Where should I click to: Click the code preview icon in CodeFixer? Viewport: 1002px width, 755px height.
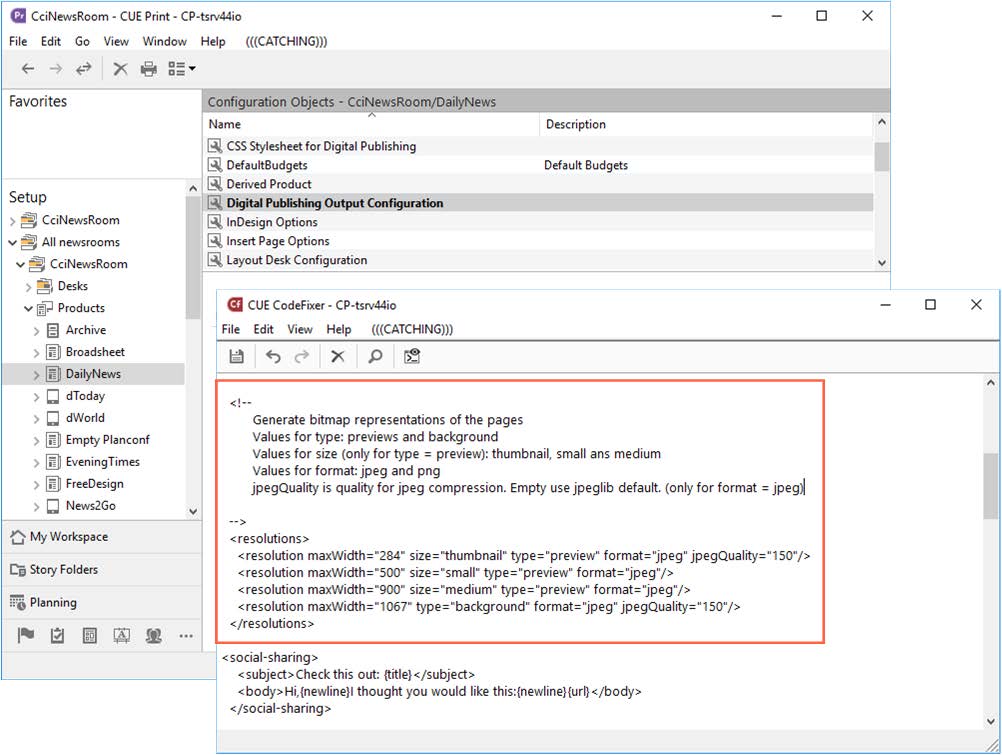(411, 356)
